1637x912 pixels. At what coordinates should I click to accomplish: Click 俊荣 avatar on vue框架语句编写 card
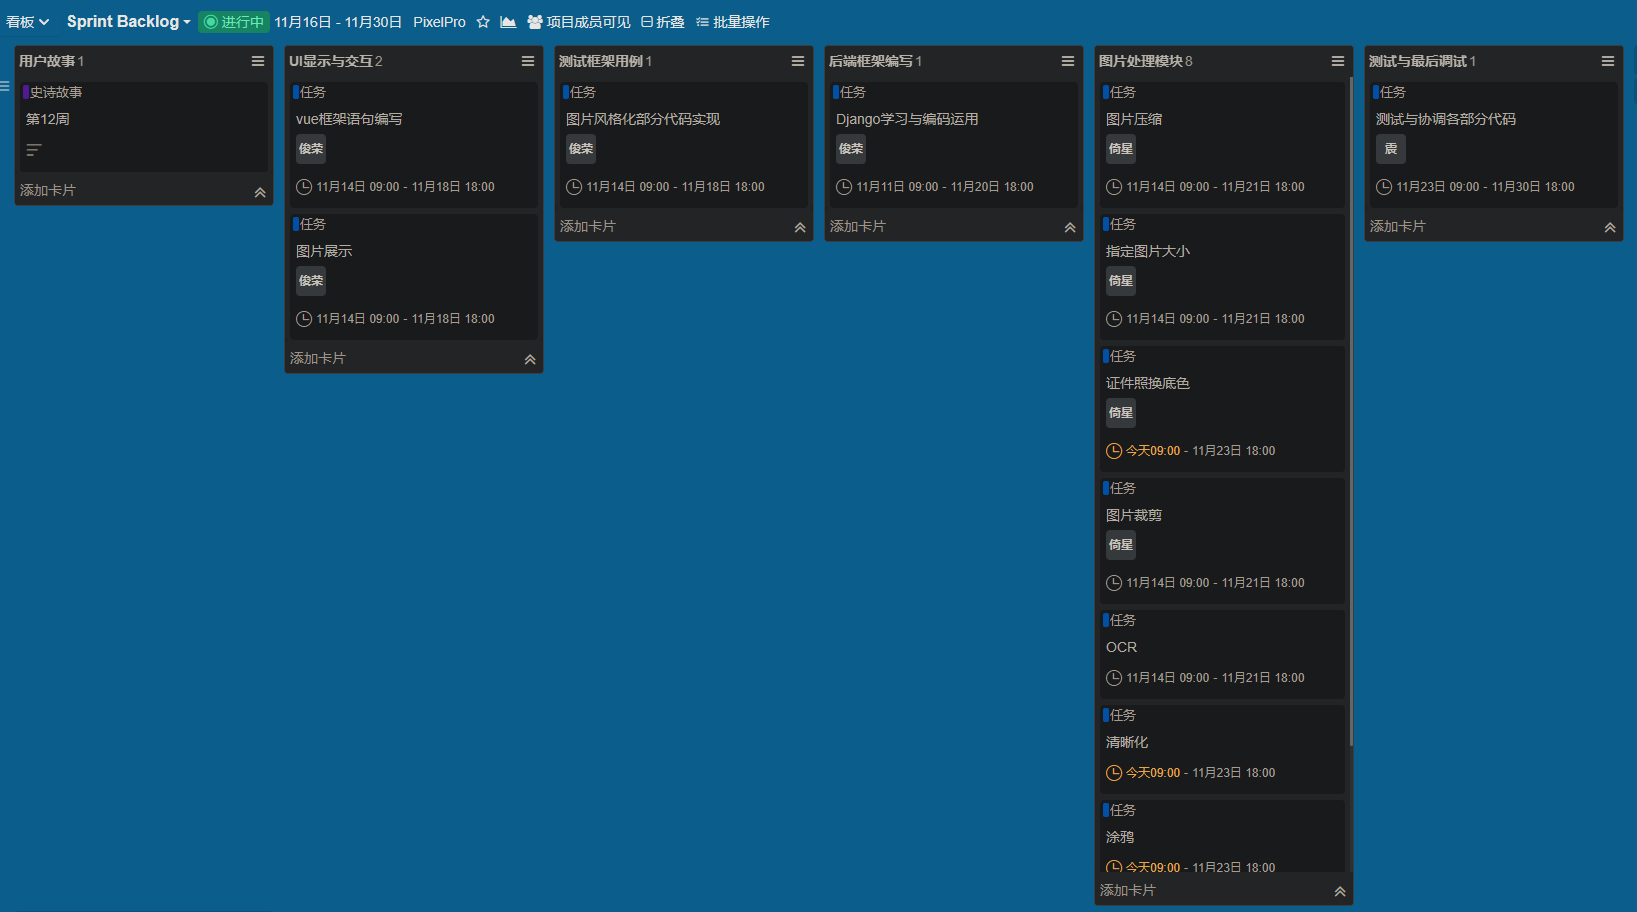(x=311, y=149)
